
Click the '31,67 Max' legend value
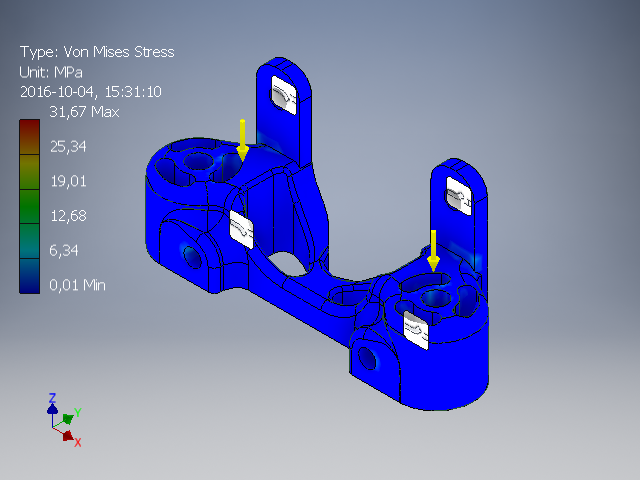pos(84,112)
